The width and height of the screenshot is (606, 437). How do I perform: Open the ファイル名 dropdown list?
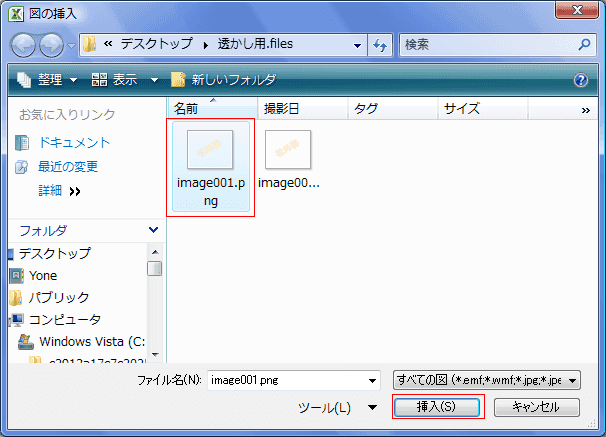pos(372,381)
